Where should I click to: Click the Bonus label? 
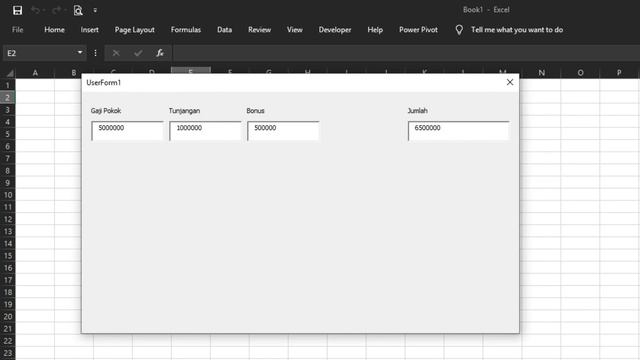click(x=256, y=111)
